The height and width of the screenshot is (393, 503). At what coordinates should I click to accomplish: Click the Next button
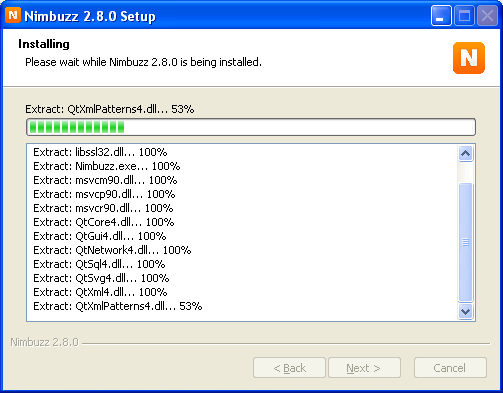click(364, 368)
